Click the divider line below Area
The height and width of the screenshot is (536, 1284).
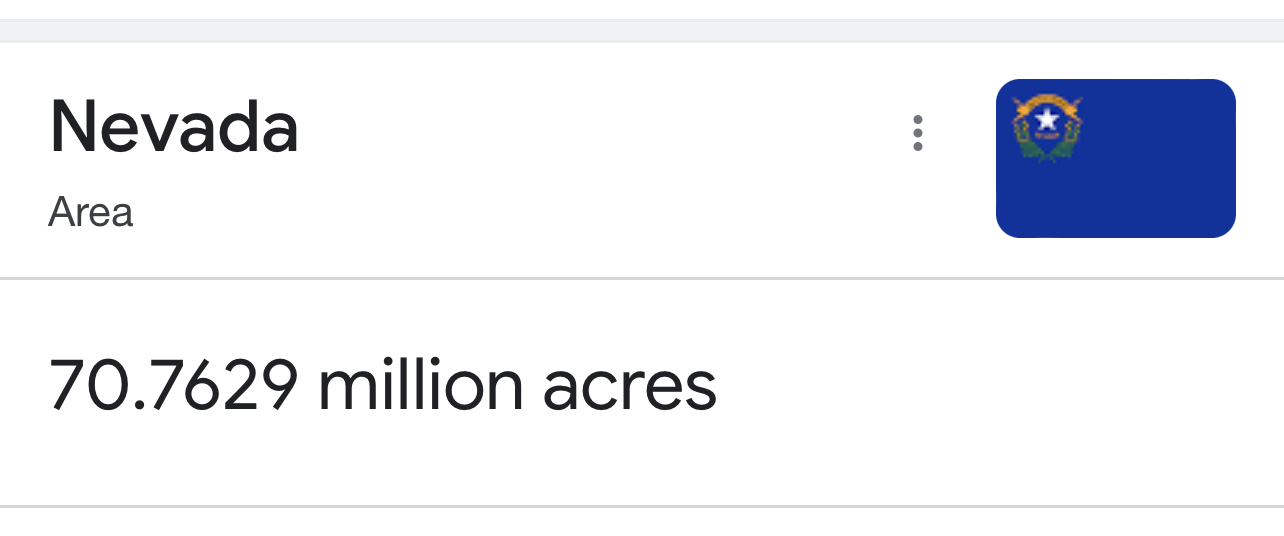pos(642,278)
